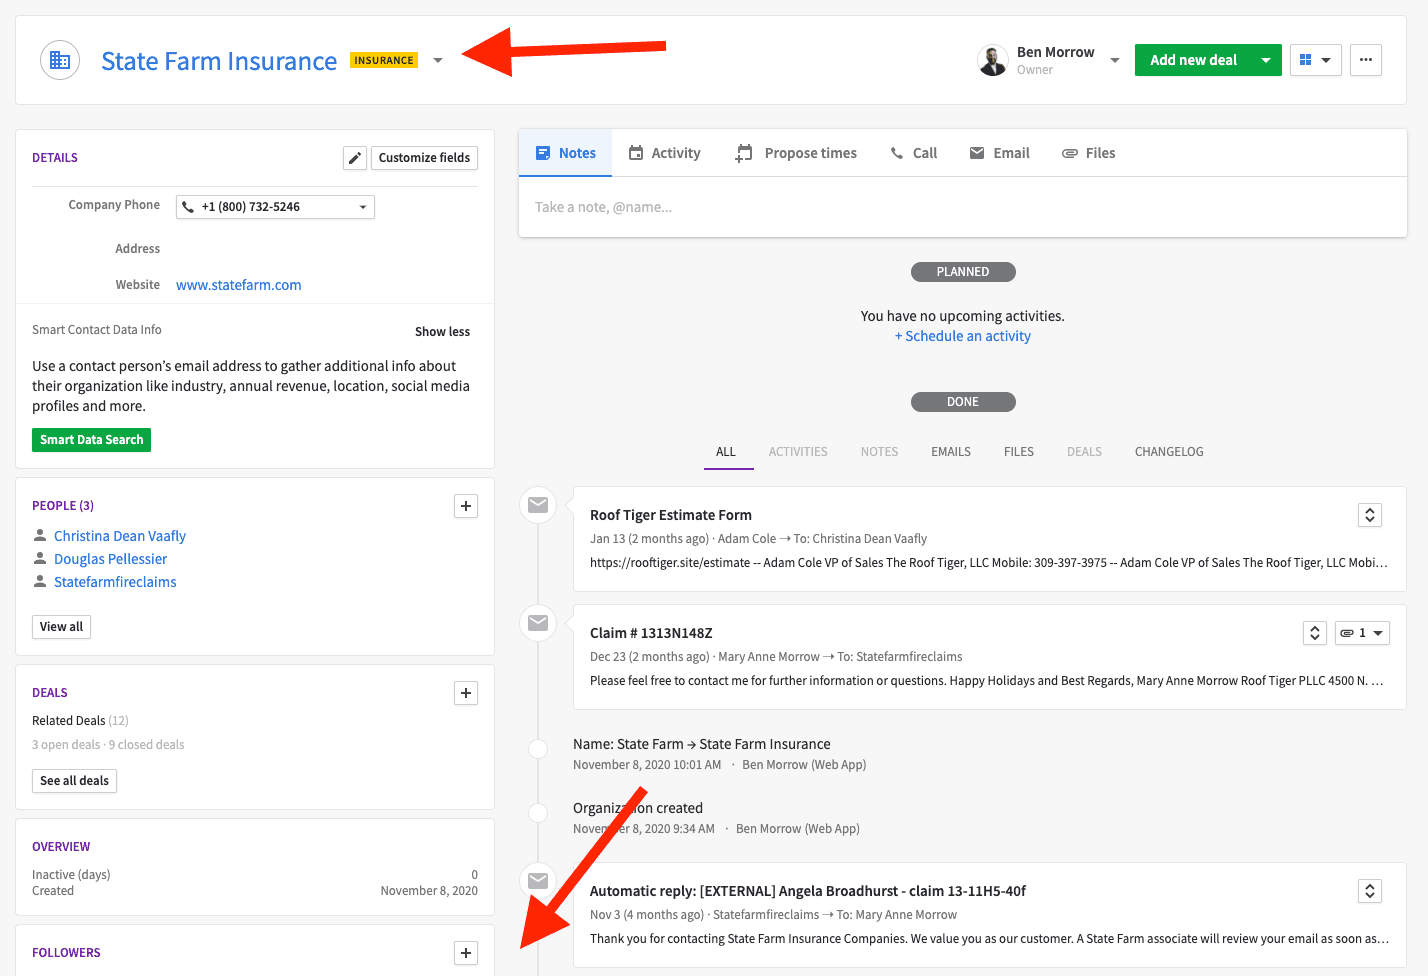Switch to the Notes tab
Screen dimensions: 1428x976
565,153
